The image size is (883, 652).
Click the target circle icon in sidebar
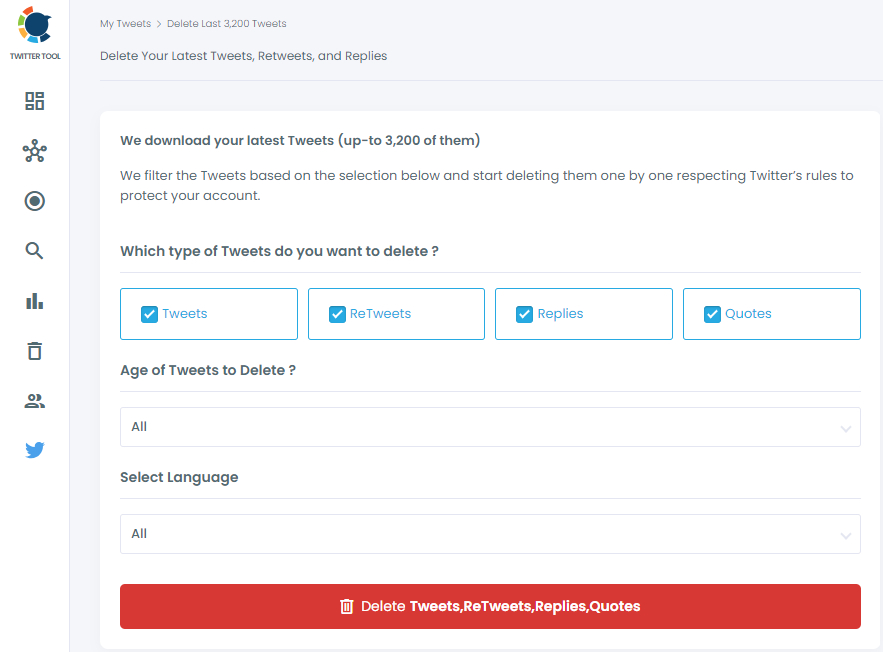(x=34, y=201)
